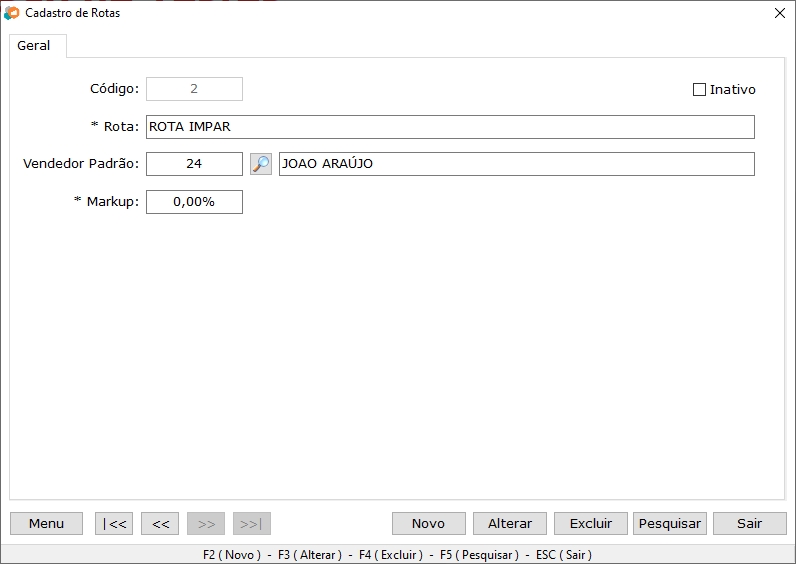The height and width of the screenshot is (564, 796).
Task: Open Pesquisar to search routes
Action: click(670, 523)
